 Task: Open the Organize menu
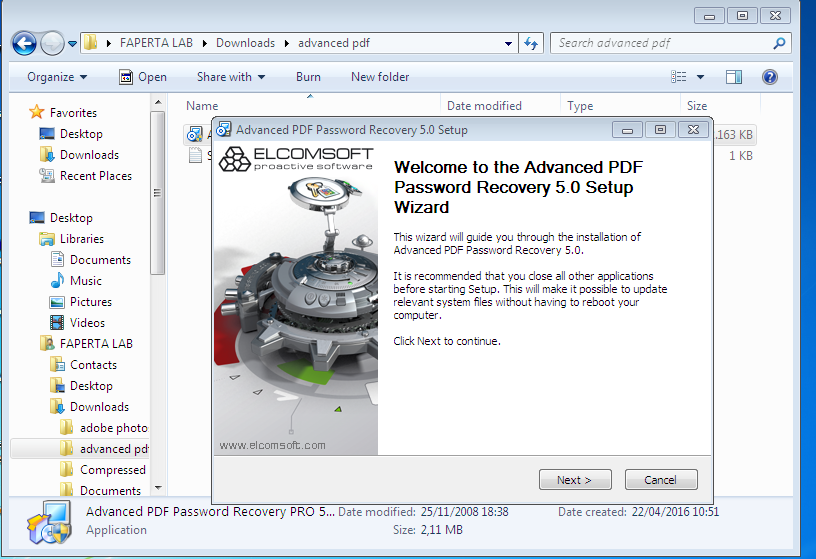point(57,77)
